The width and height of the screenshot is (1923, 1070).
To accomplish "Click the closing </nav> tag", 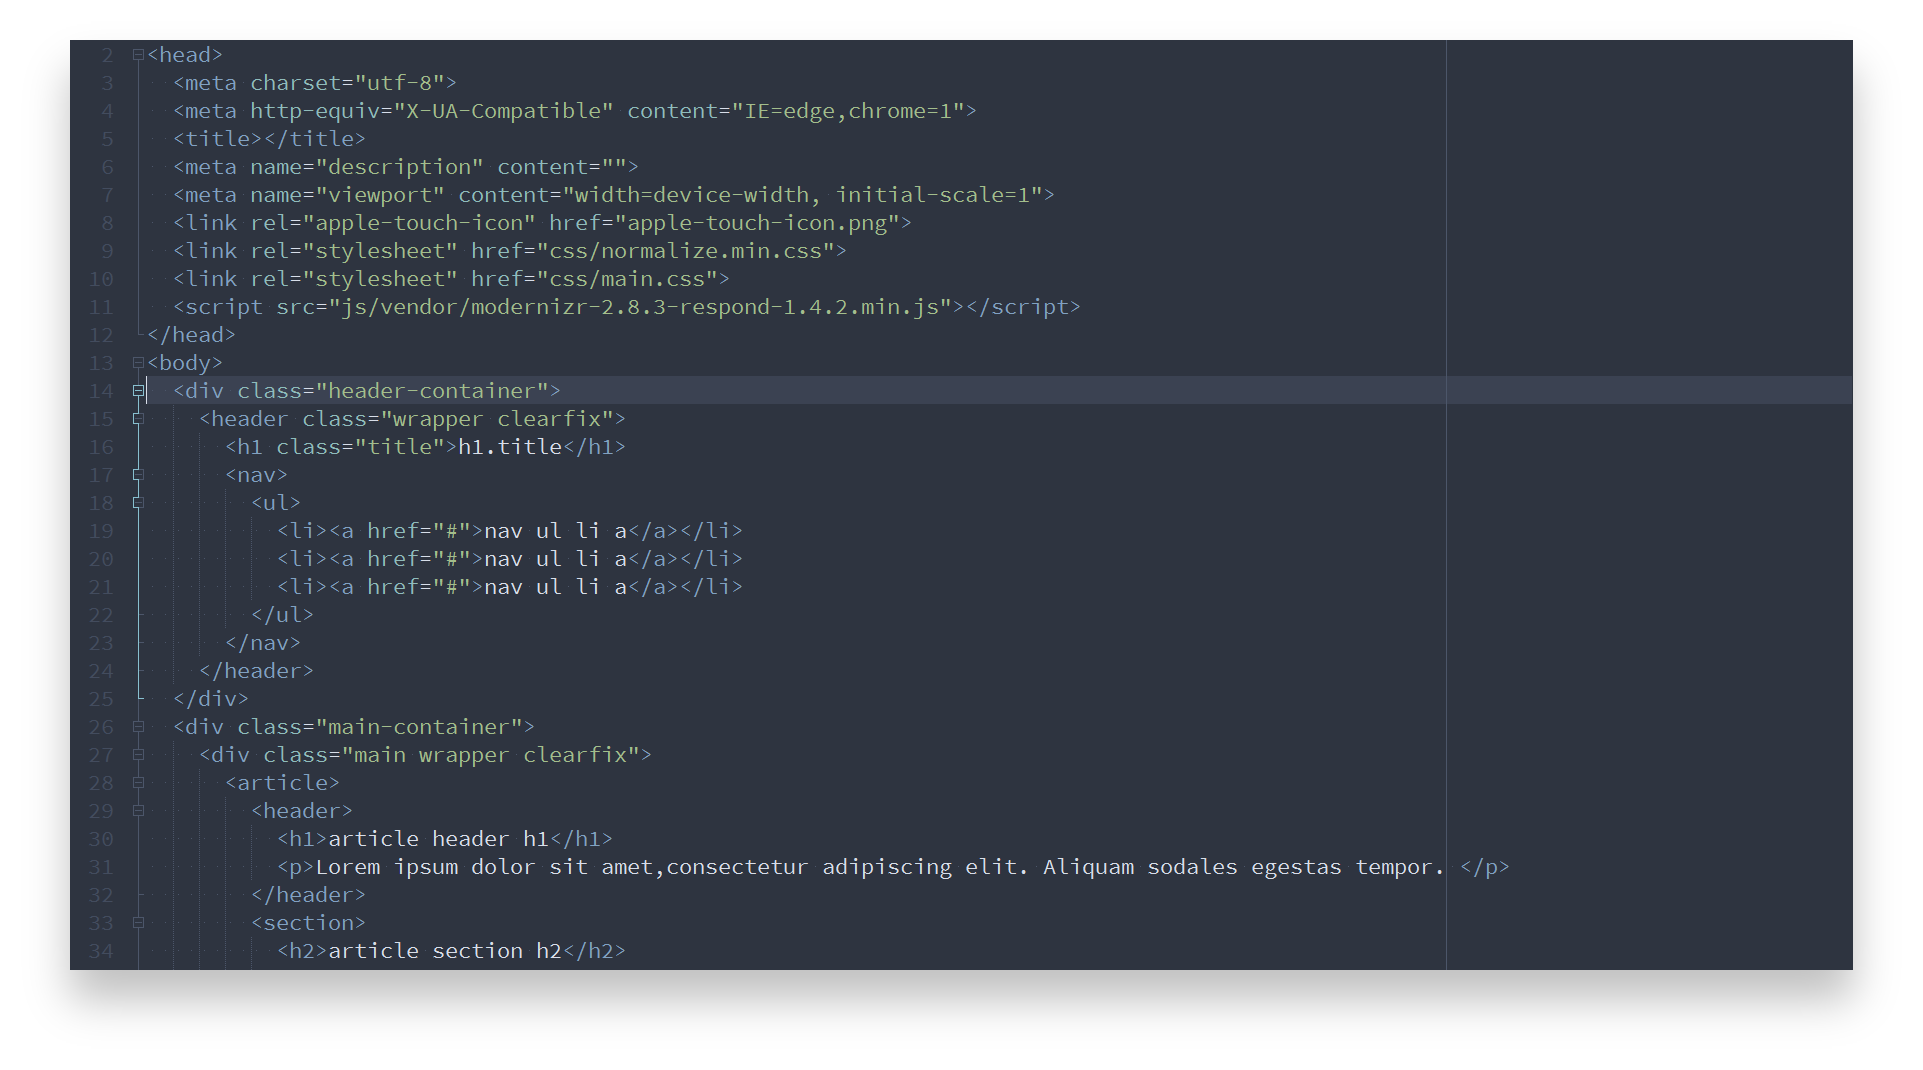I will (263, 643).
